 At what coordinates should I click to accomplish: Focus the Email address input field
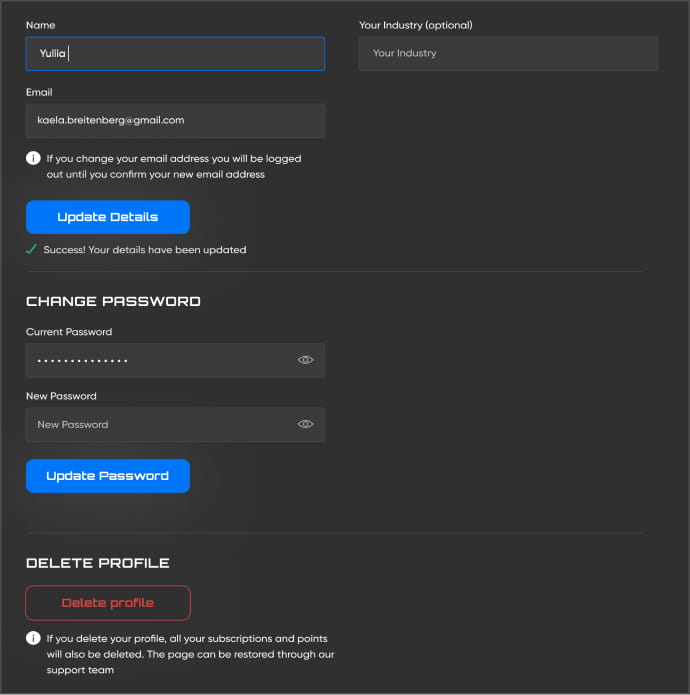coord(175,120)
